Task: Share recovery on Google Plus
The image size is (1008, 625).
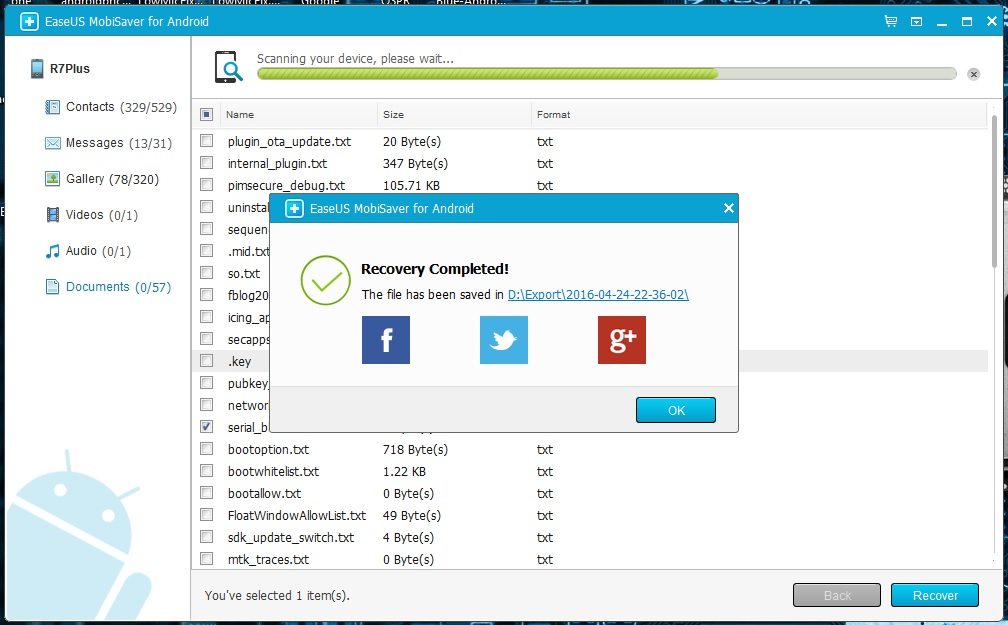Action: (621, 340)
